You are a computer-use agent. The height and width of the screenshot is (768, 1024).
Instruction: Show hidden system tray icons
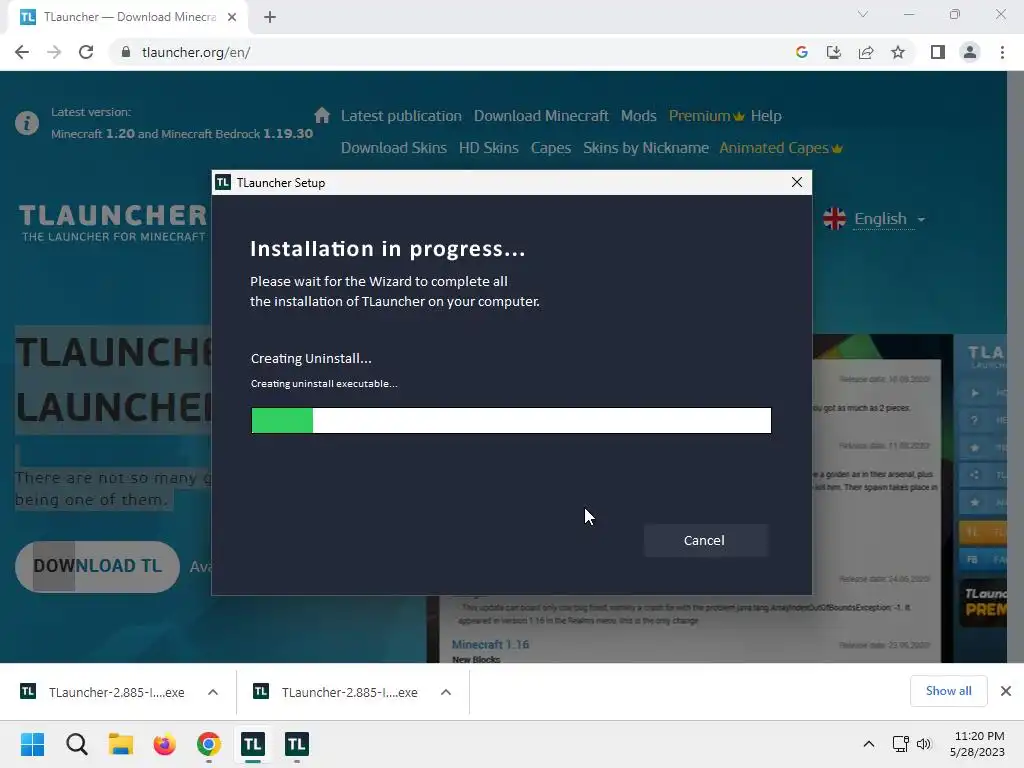point(869,744)
